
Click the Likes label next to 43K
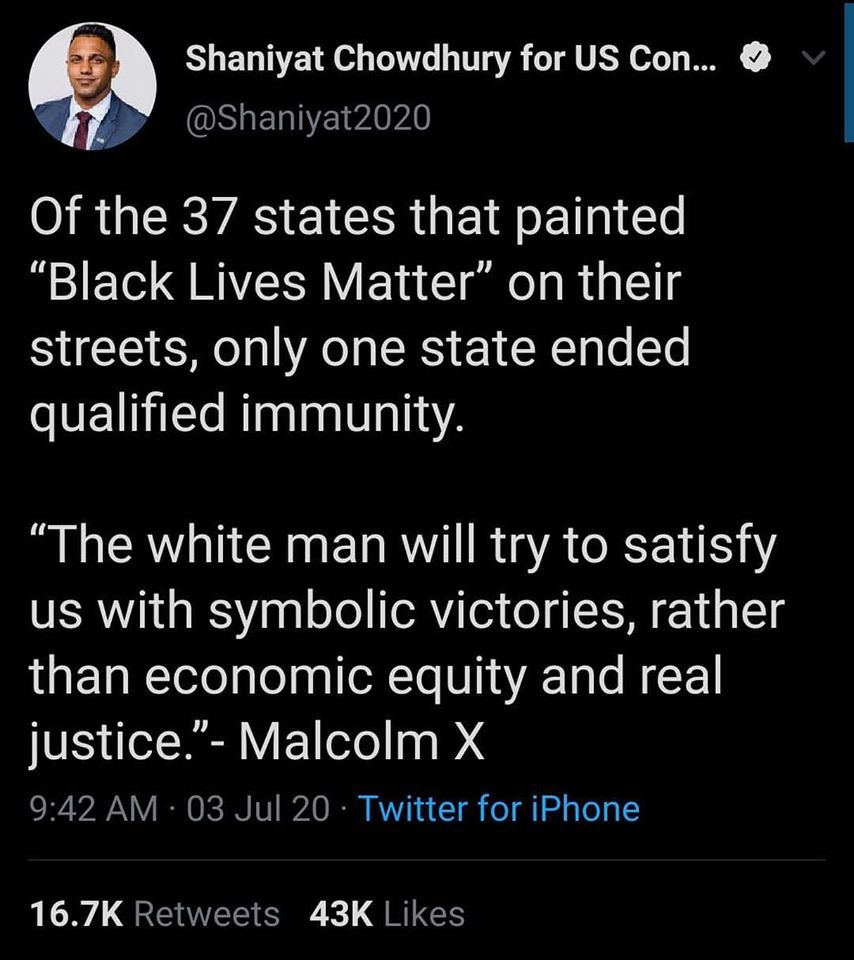(x=423, y=913)
